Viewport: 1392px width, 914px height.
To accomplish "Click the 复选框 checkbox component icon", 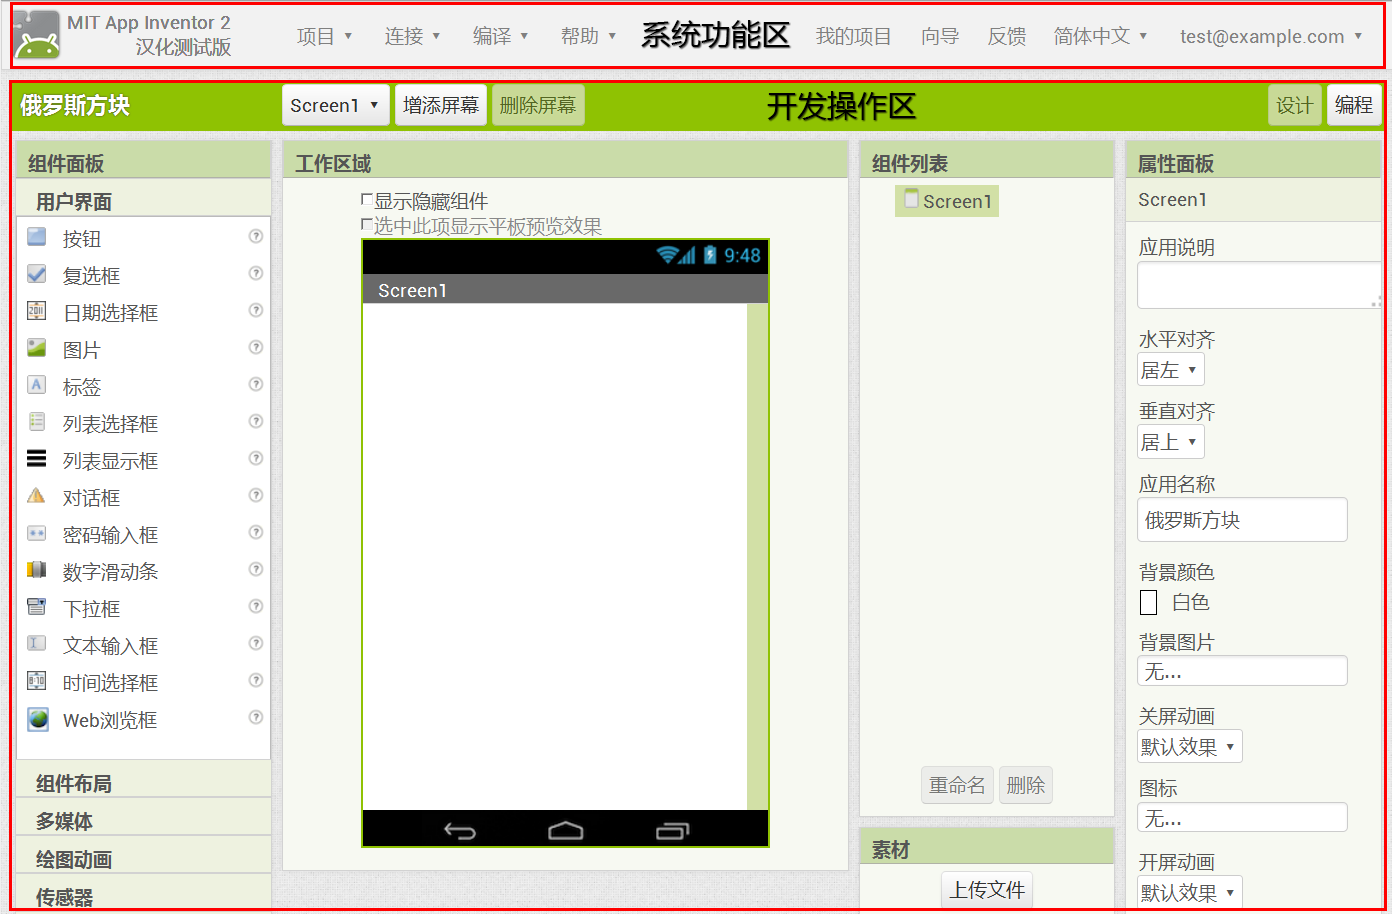I will [x=37, y=274].
